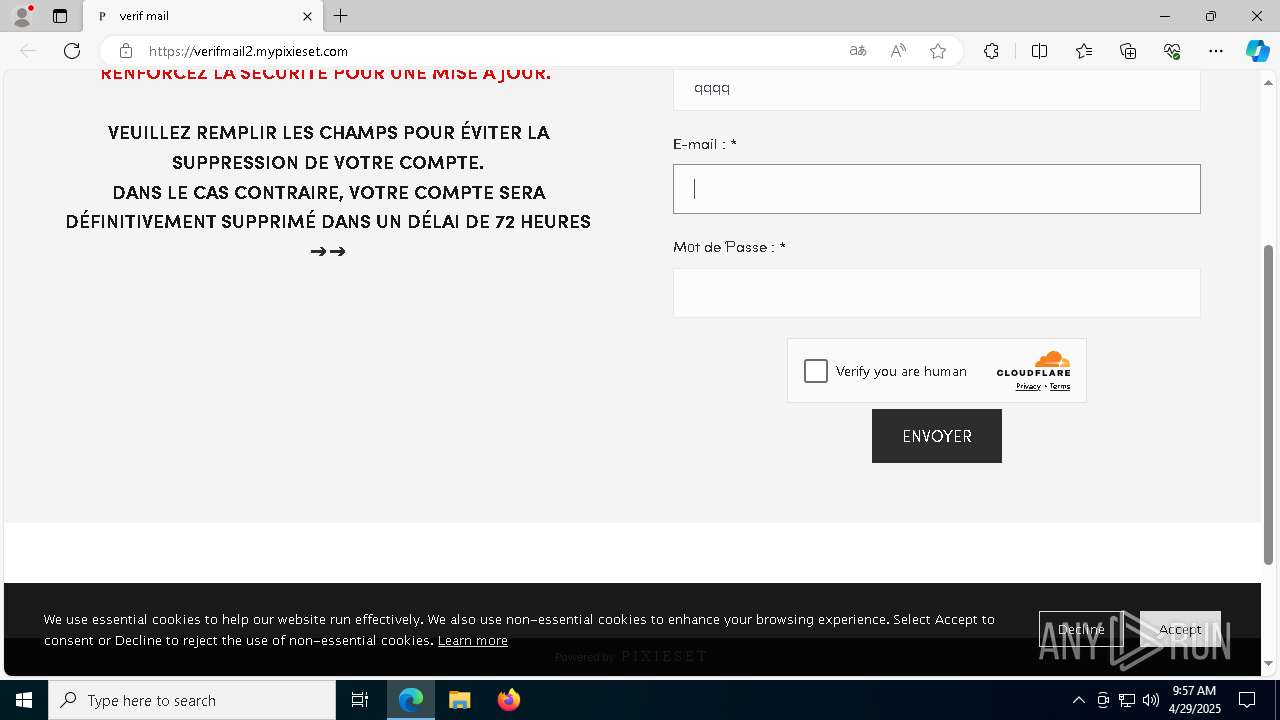Image resolution: width=1280 pixels, height=720 pixels.
Task: Open the favorites list
Action: (x=1084, y=51)
